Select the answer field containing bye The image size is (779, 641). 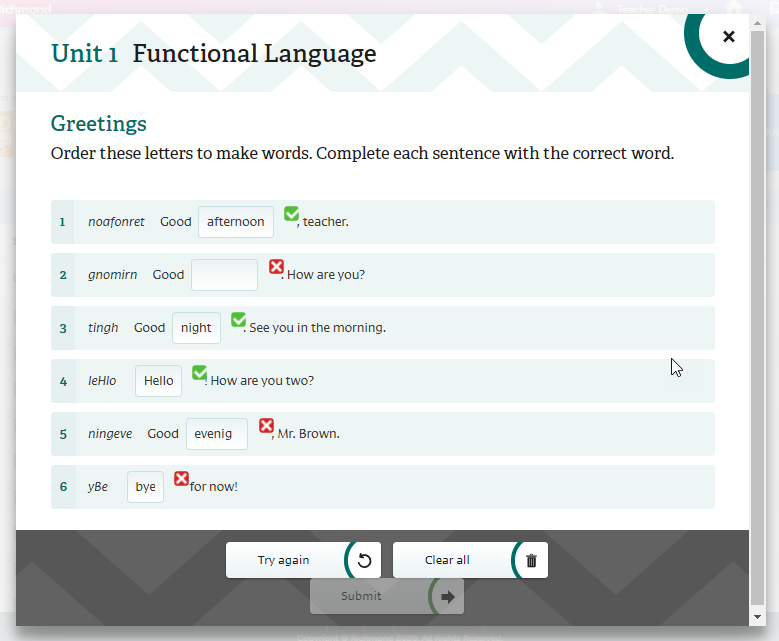[145, 487]
